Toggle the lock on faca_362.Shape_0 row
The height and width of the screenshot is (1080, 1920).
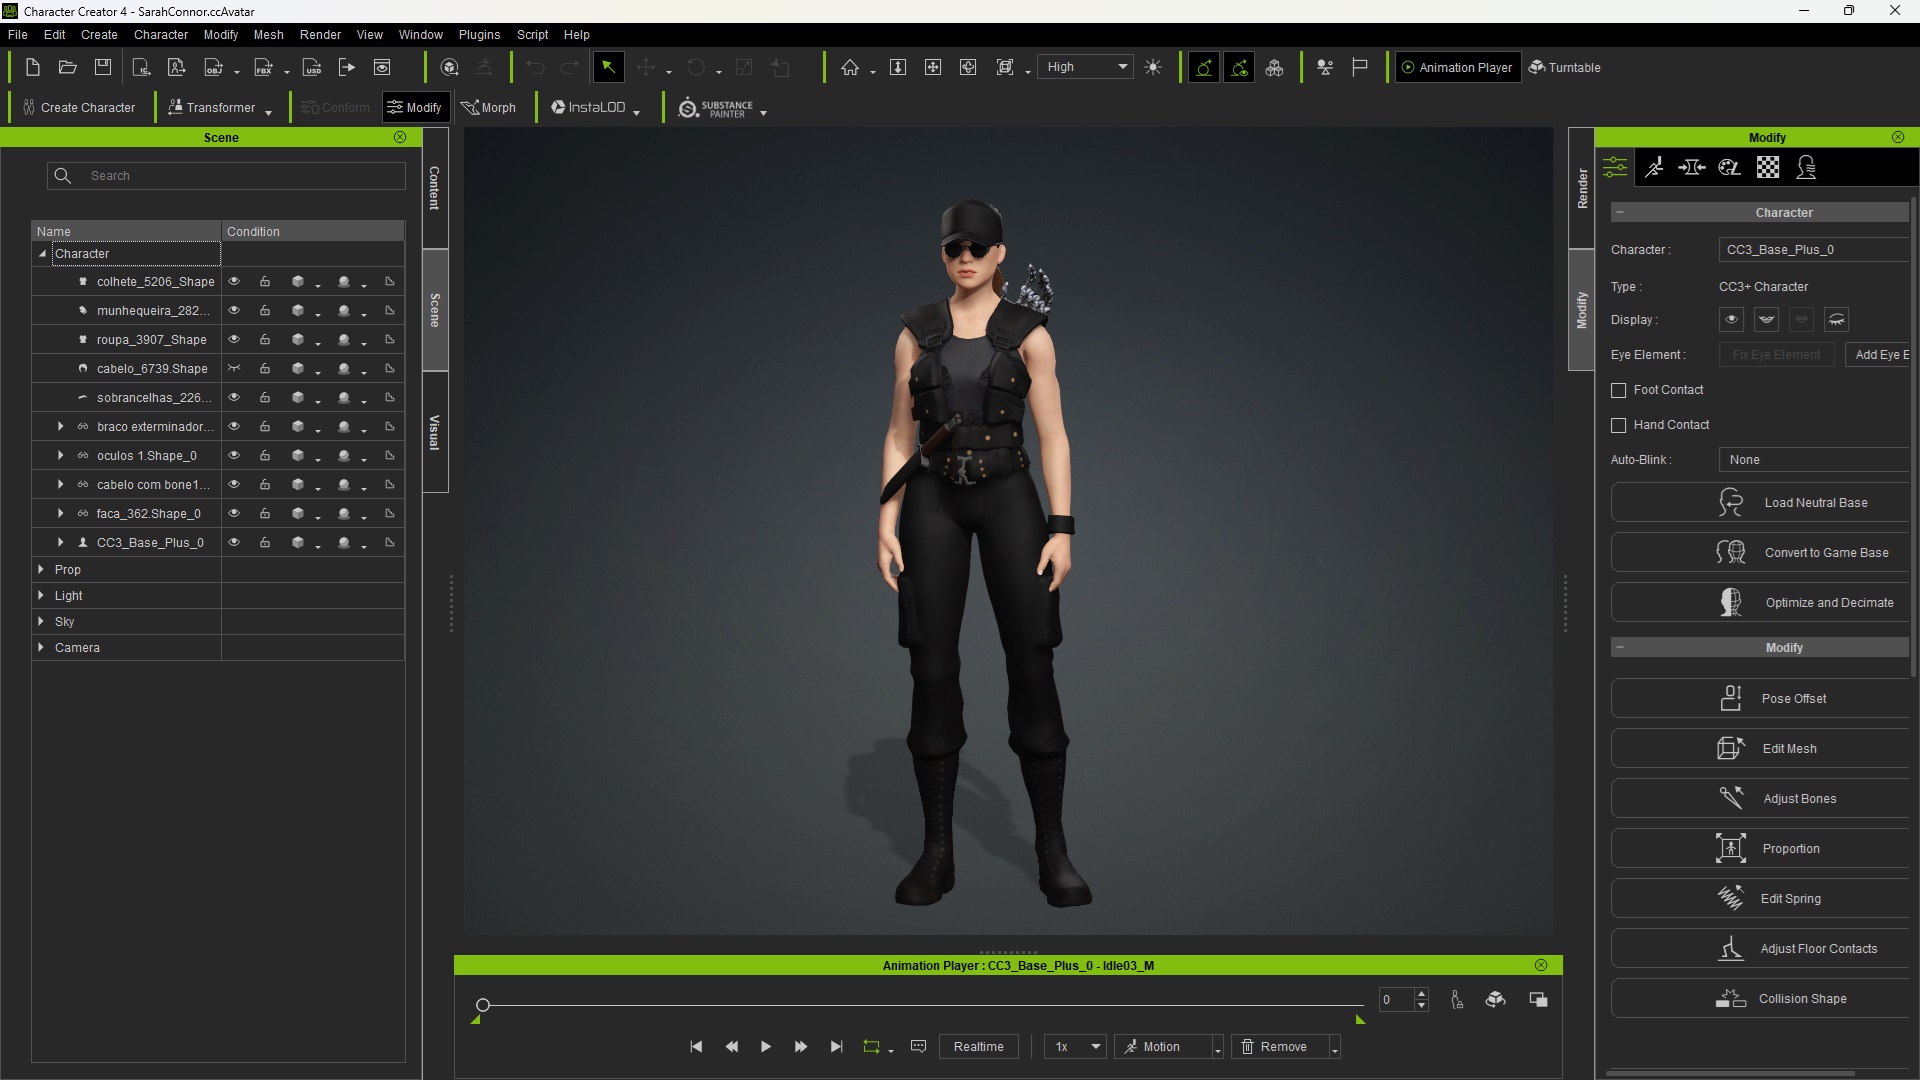(x=265, y=514)
